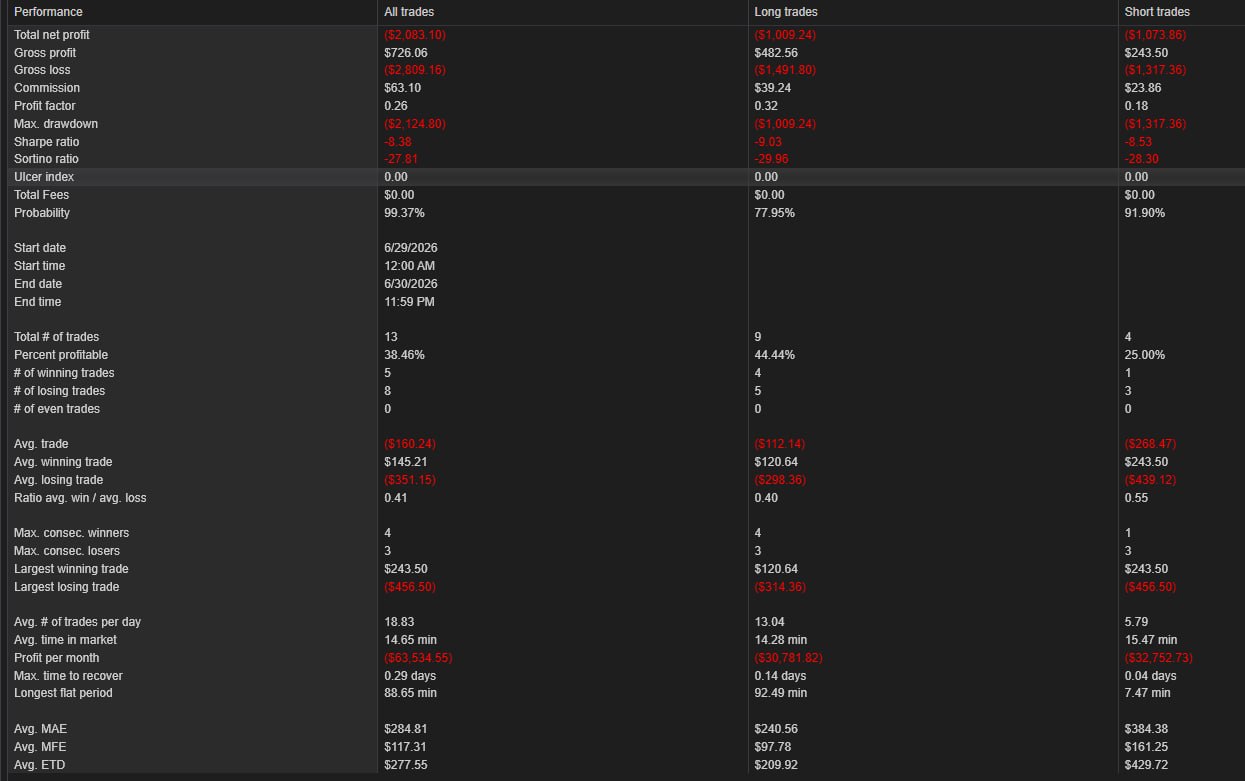Click Long trades profit per month ($30,781.82)
The height and width of the screenshot is (781, 1245).
[x=788, y=658]
